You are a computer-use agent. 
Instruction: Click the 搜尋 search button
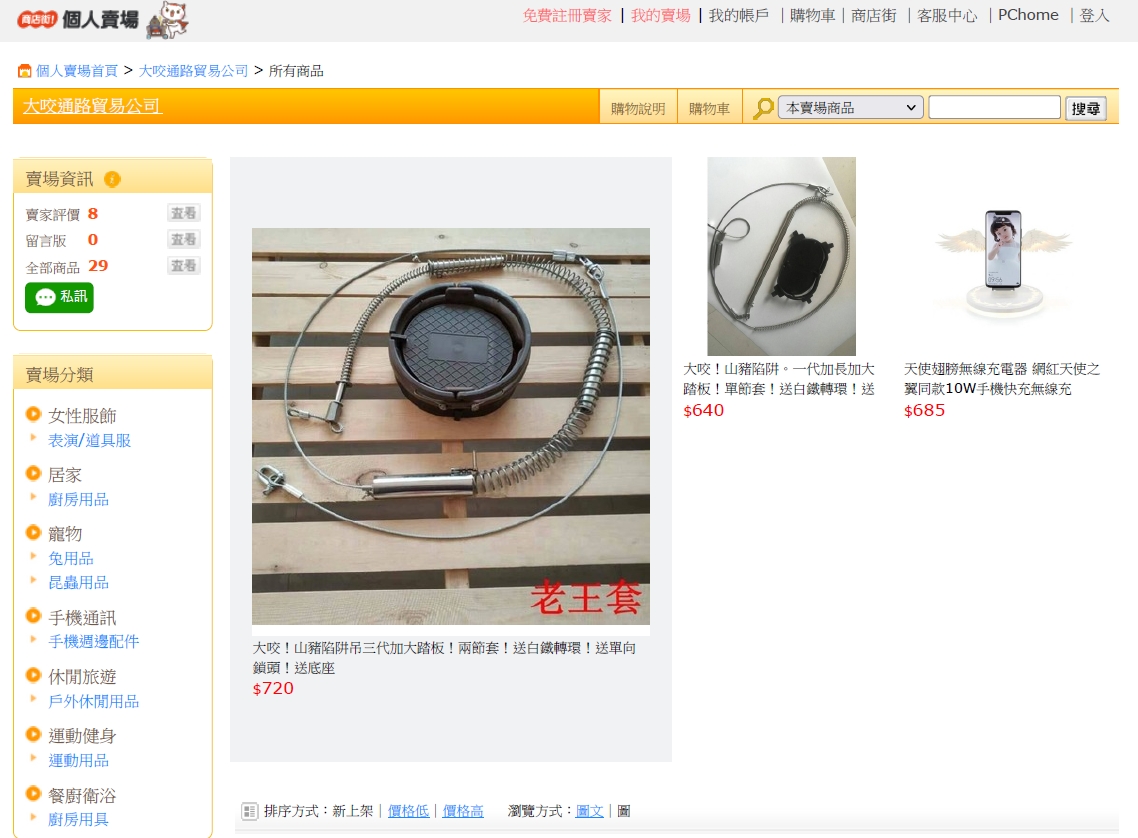click(1085, 109)
